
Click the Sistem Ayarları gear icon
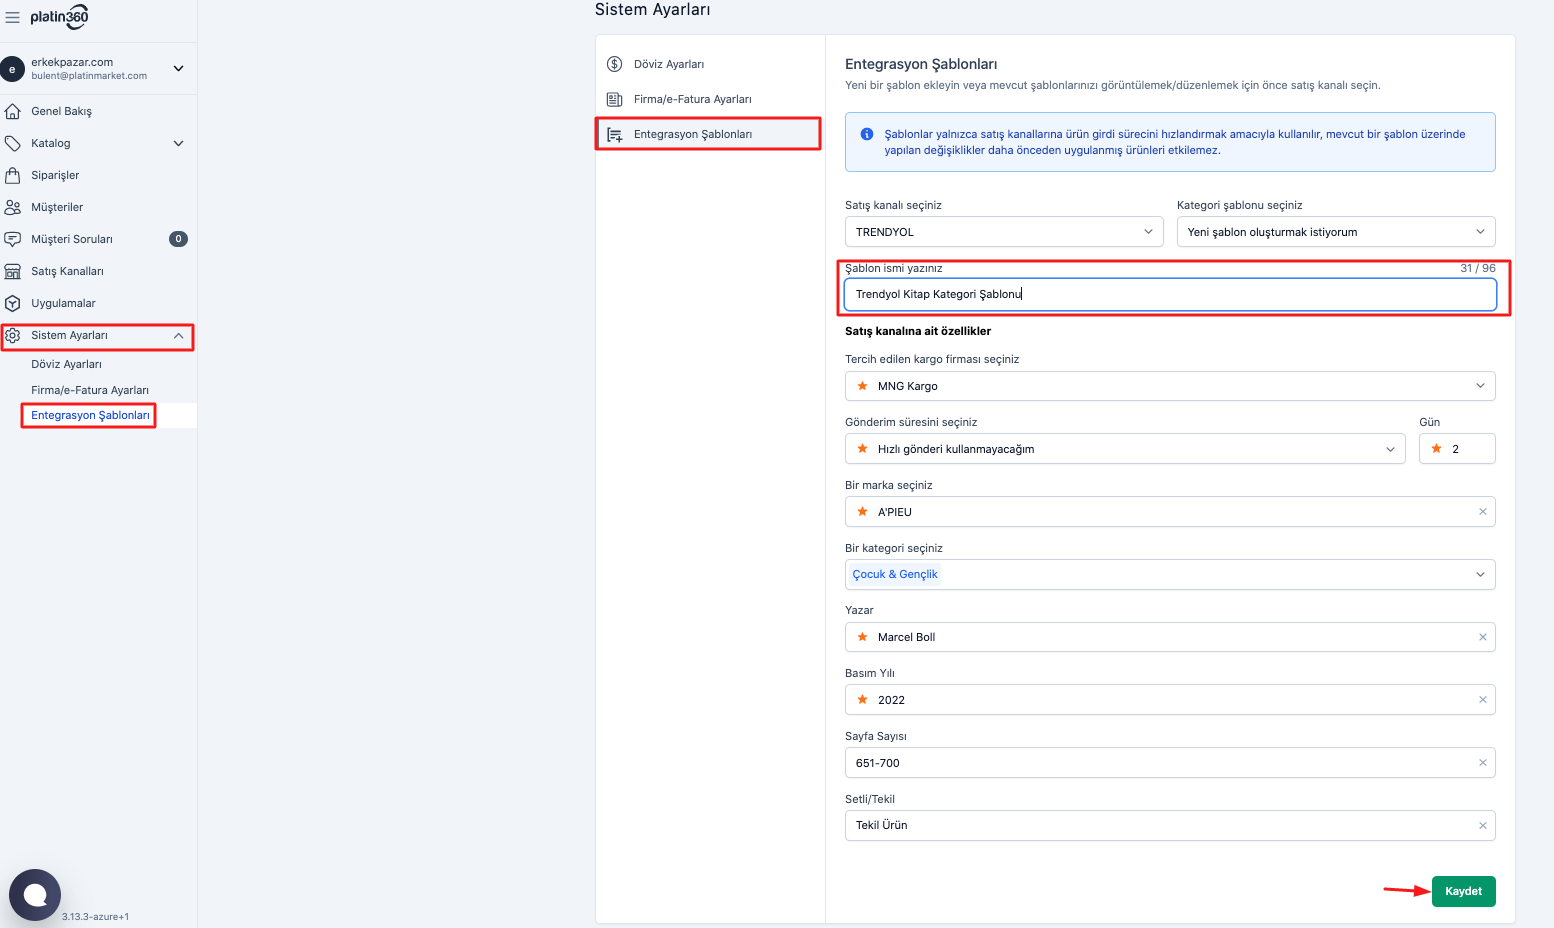13,336
